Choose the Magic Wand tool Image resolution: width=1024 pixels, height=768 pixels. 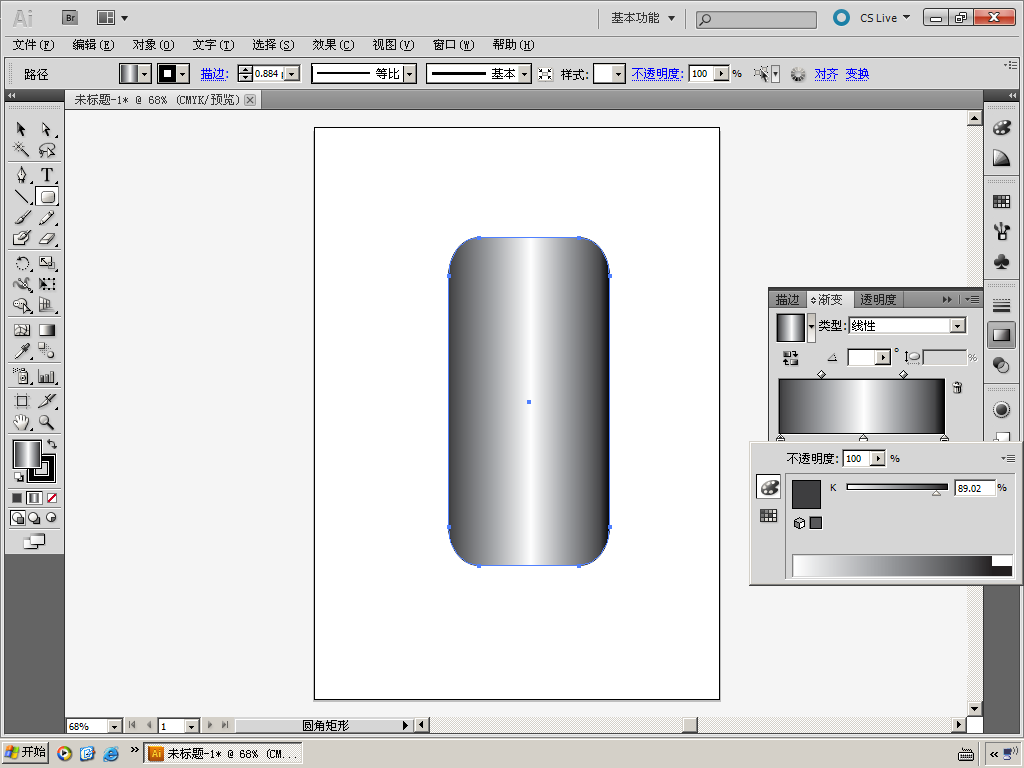point(21,150)
